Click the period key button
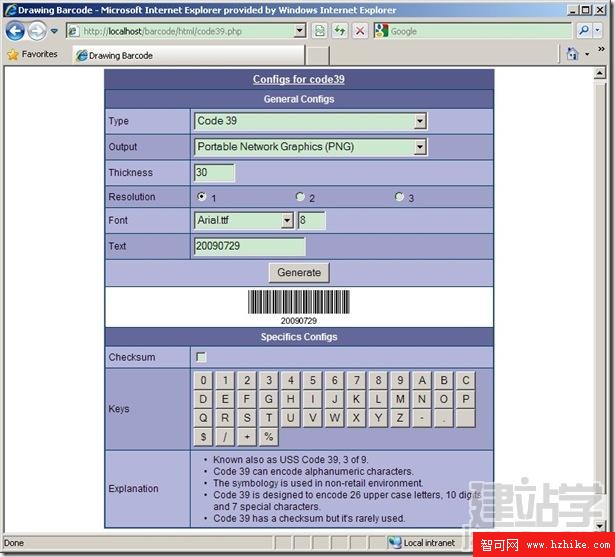The height and width of the screenshot is (557, 615). tap(444, 418)
